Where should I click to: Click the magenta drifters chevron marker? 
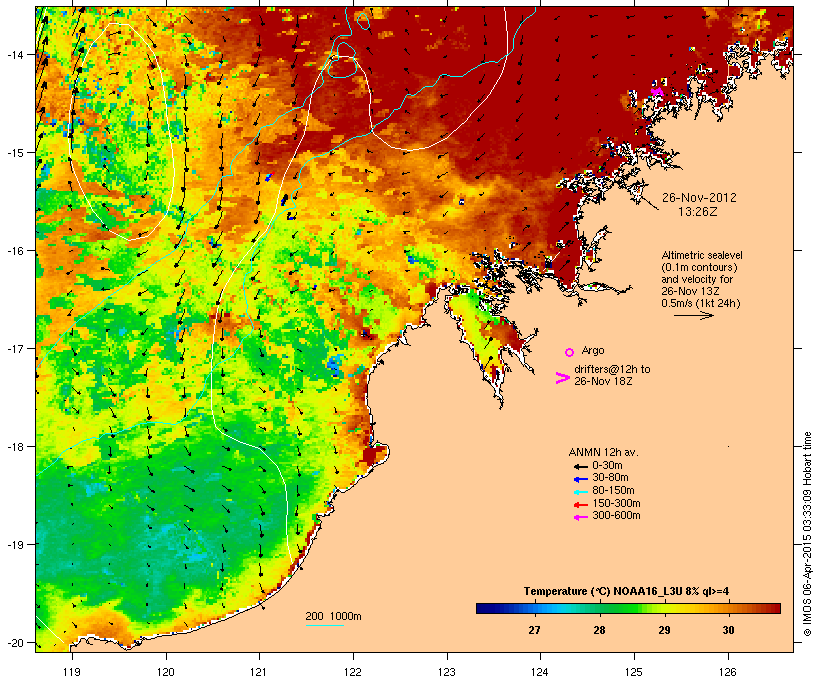[x=562, y=378]
